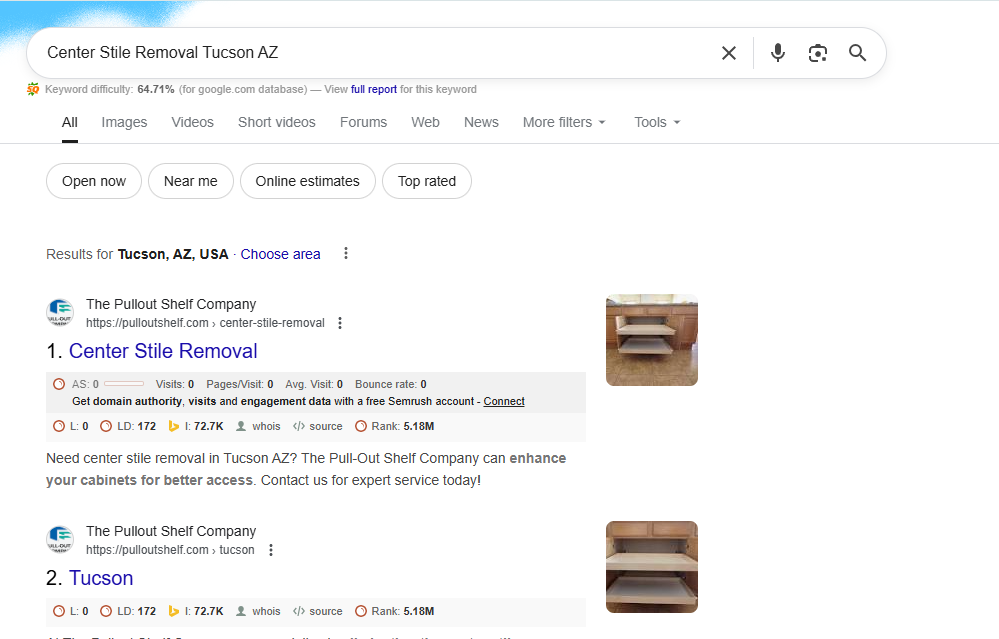Screen dimensions: 999x639
Task: Open options menu for tucson result URL
Action: 270,550
